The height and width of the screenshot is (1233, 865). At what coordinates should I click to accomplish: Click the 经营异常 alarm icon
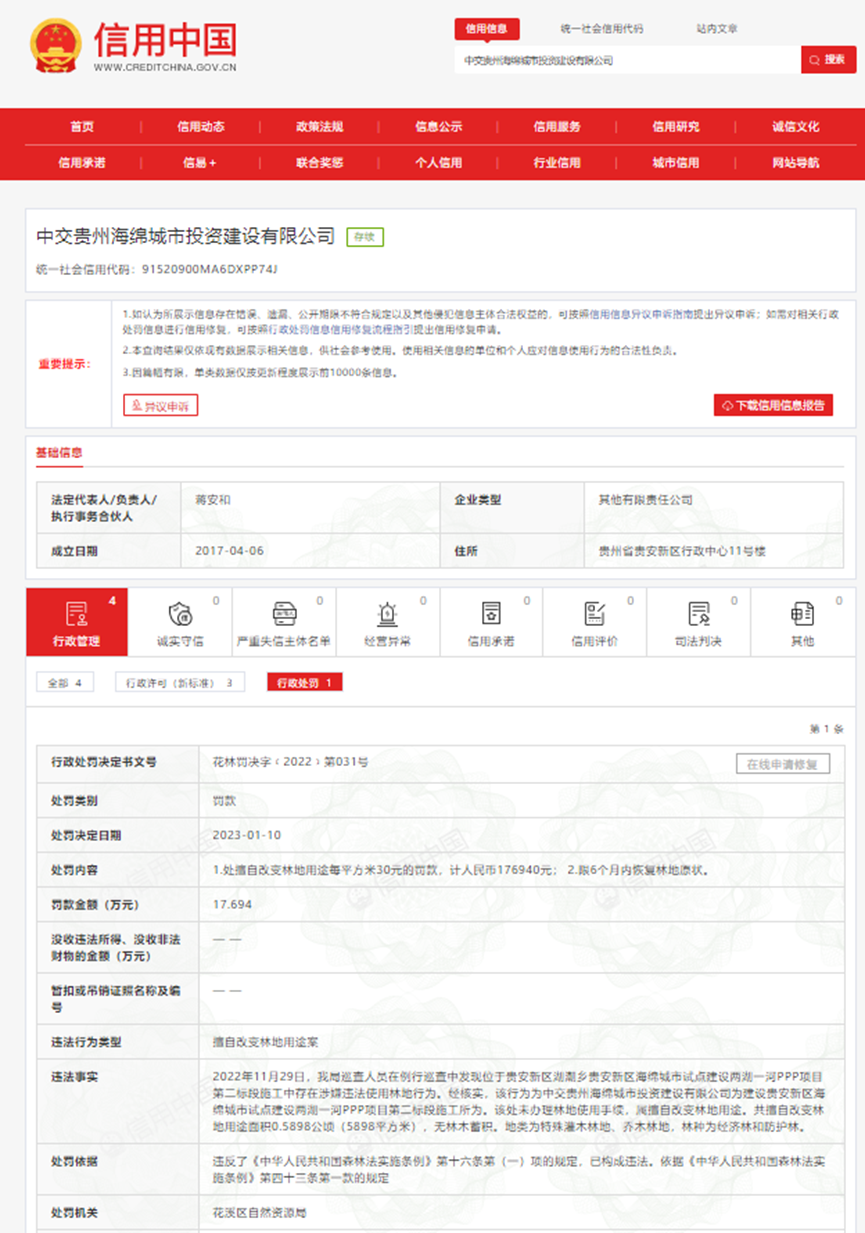[x=387, y=613]
